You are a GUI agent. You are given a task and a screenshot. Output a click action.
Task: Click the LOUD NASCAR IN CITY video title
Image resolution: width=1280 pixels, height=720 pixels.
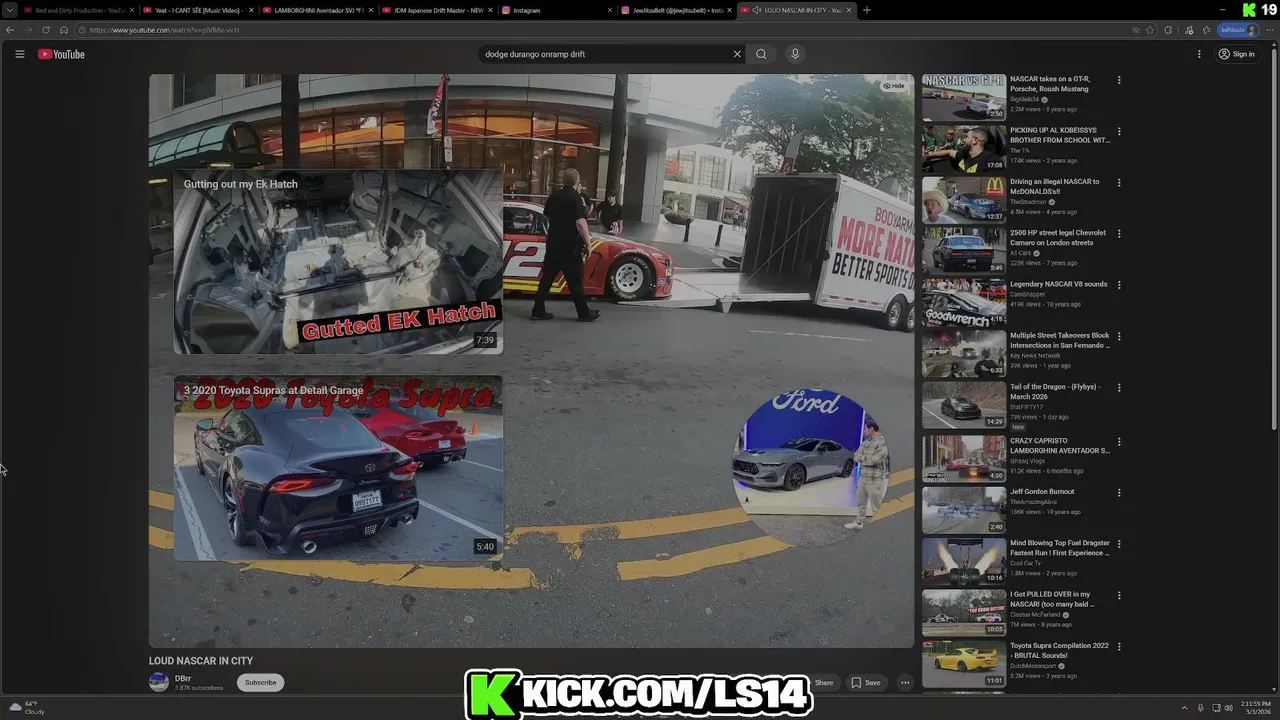point(201,661)
